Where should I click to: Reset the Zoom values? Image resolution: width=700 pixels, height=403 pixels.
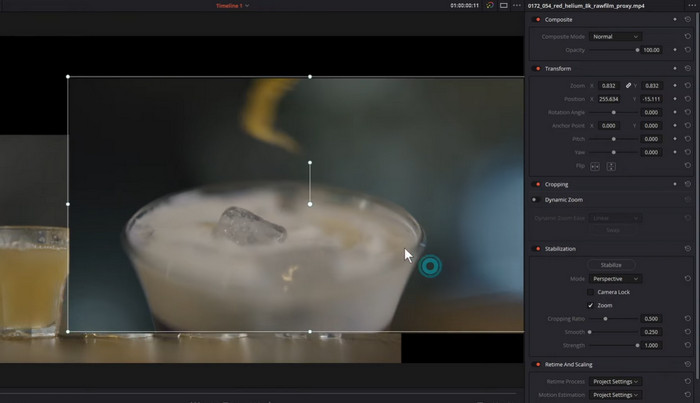(x=688, y=86)
